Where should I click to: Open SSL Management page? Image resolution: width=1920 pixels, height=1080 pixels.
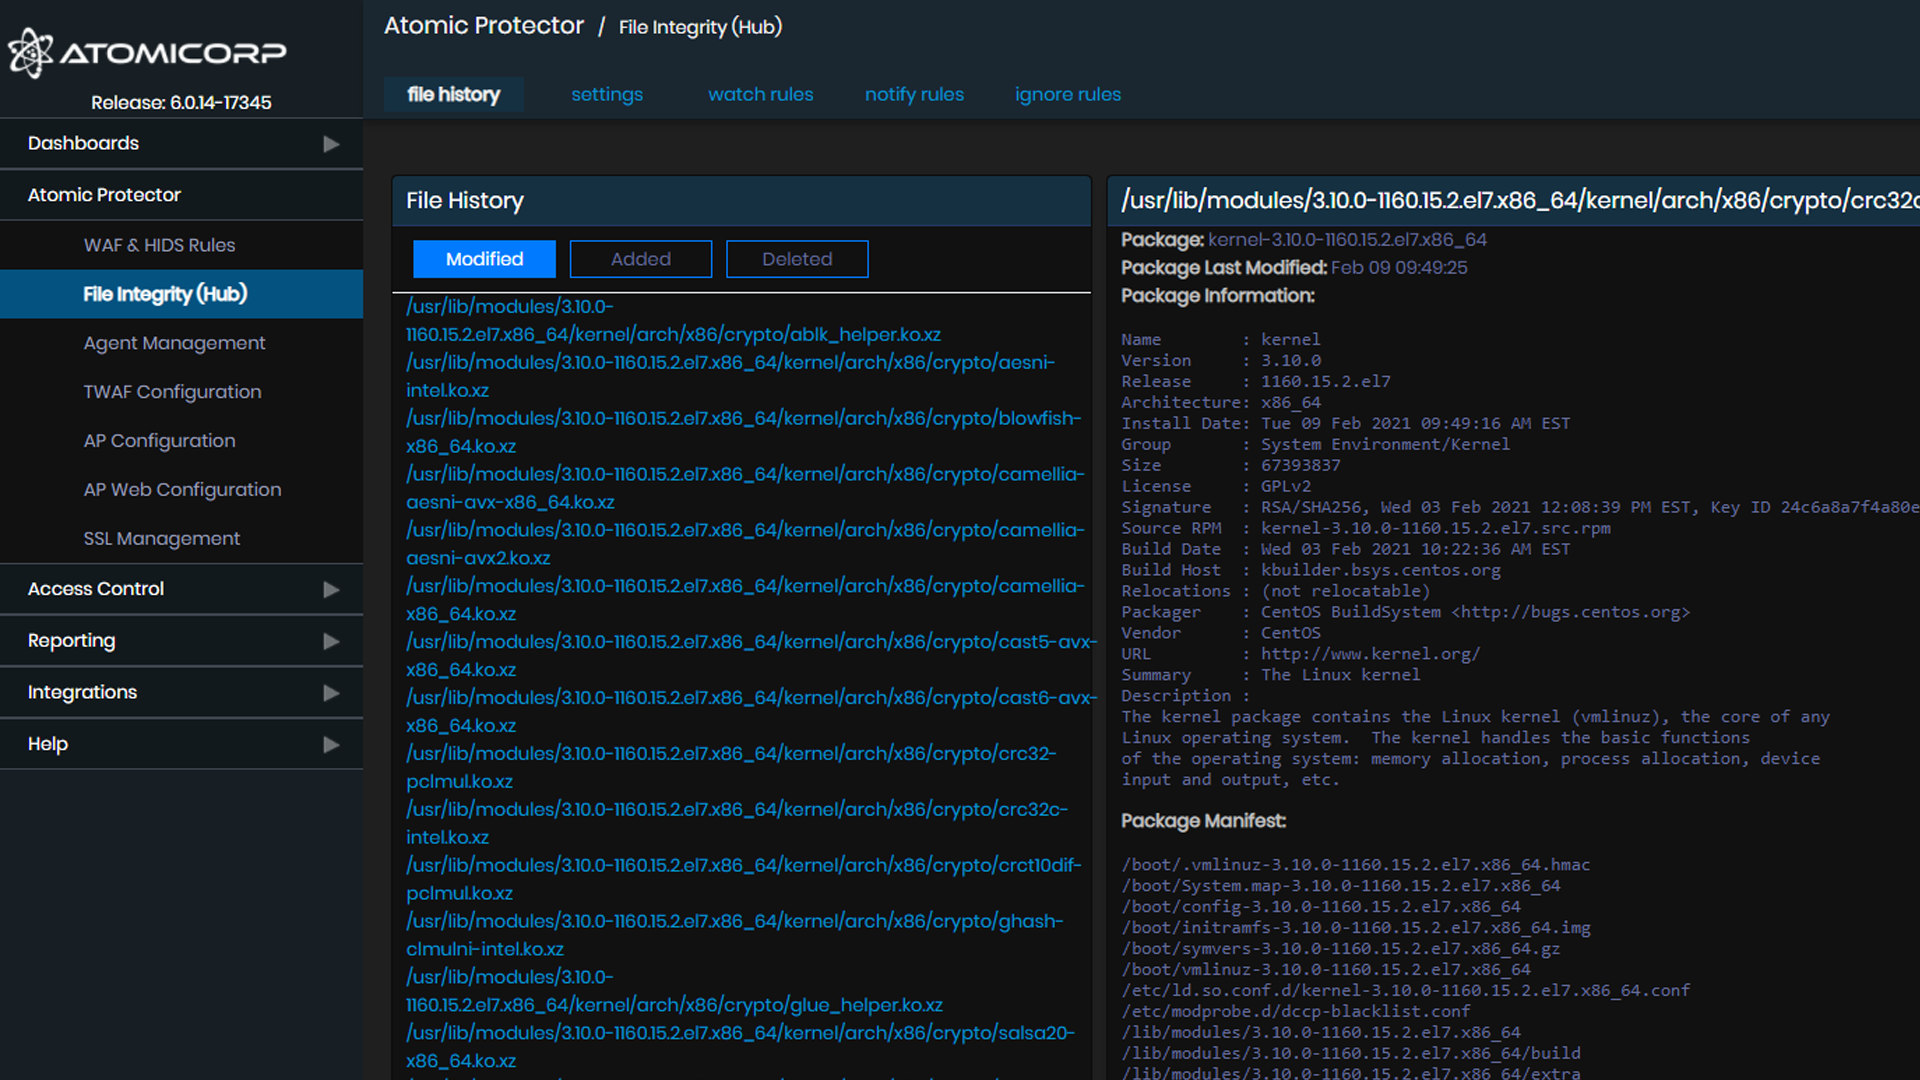pyautogui.click(x=161, y=539)
